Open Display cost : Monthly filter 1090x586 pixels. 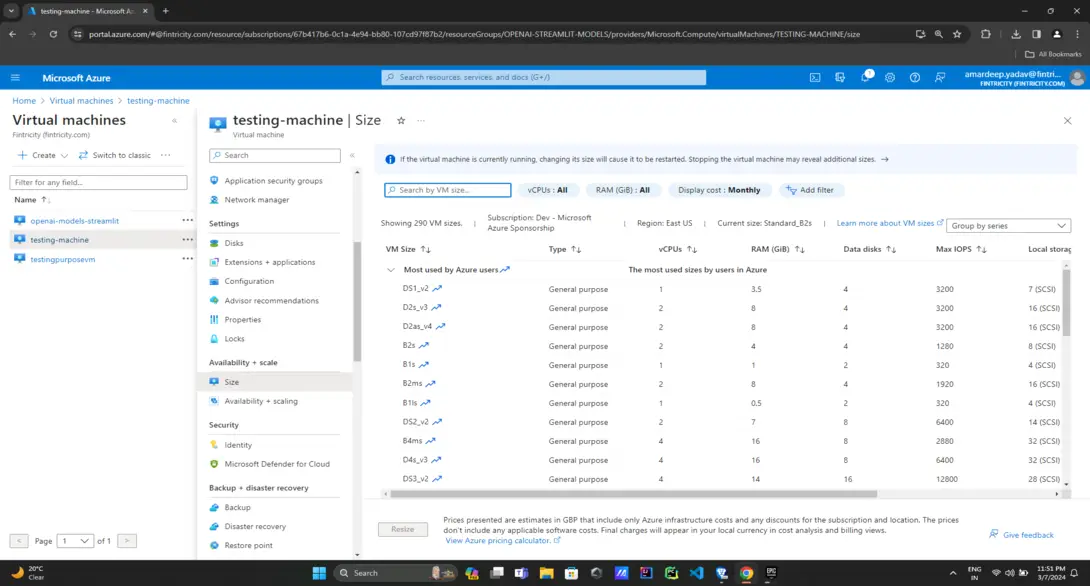719,190
